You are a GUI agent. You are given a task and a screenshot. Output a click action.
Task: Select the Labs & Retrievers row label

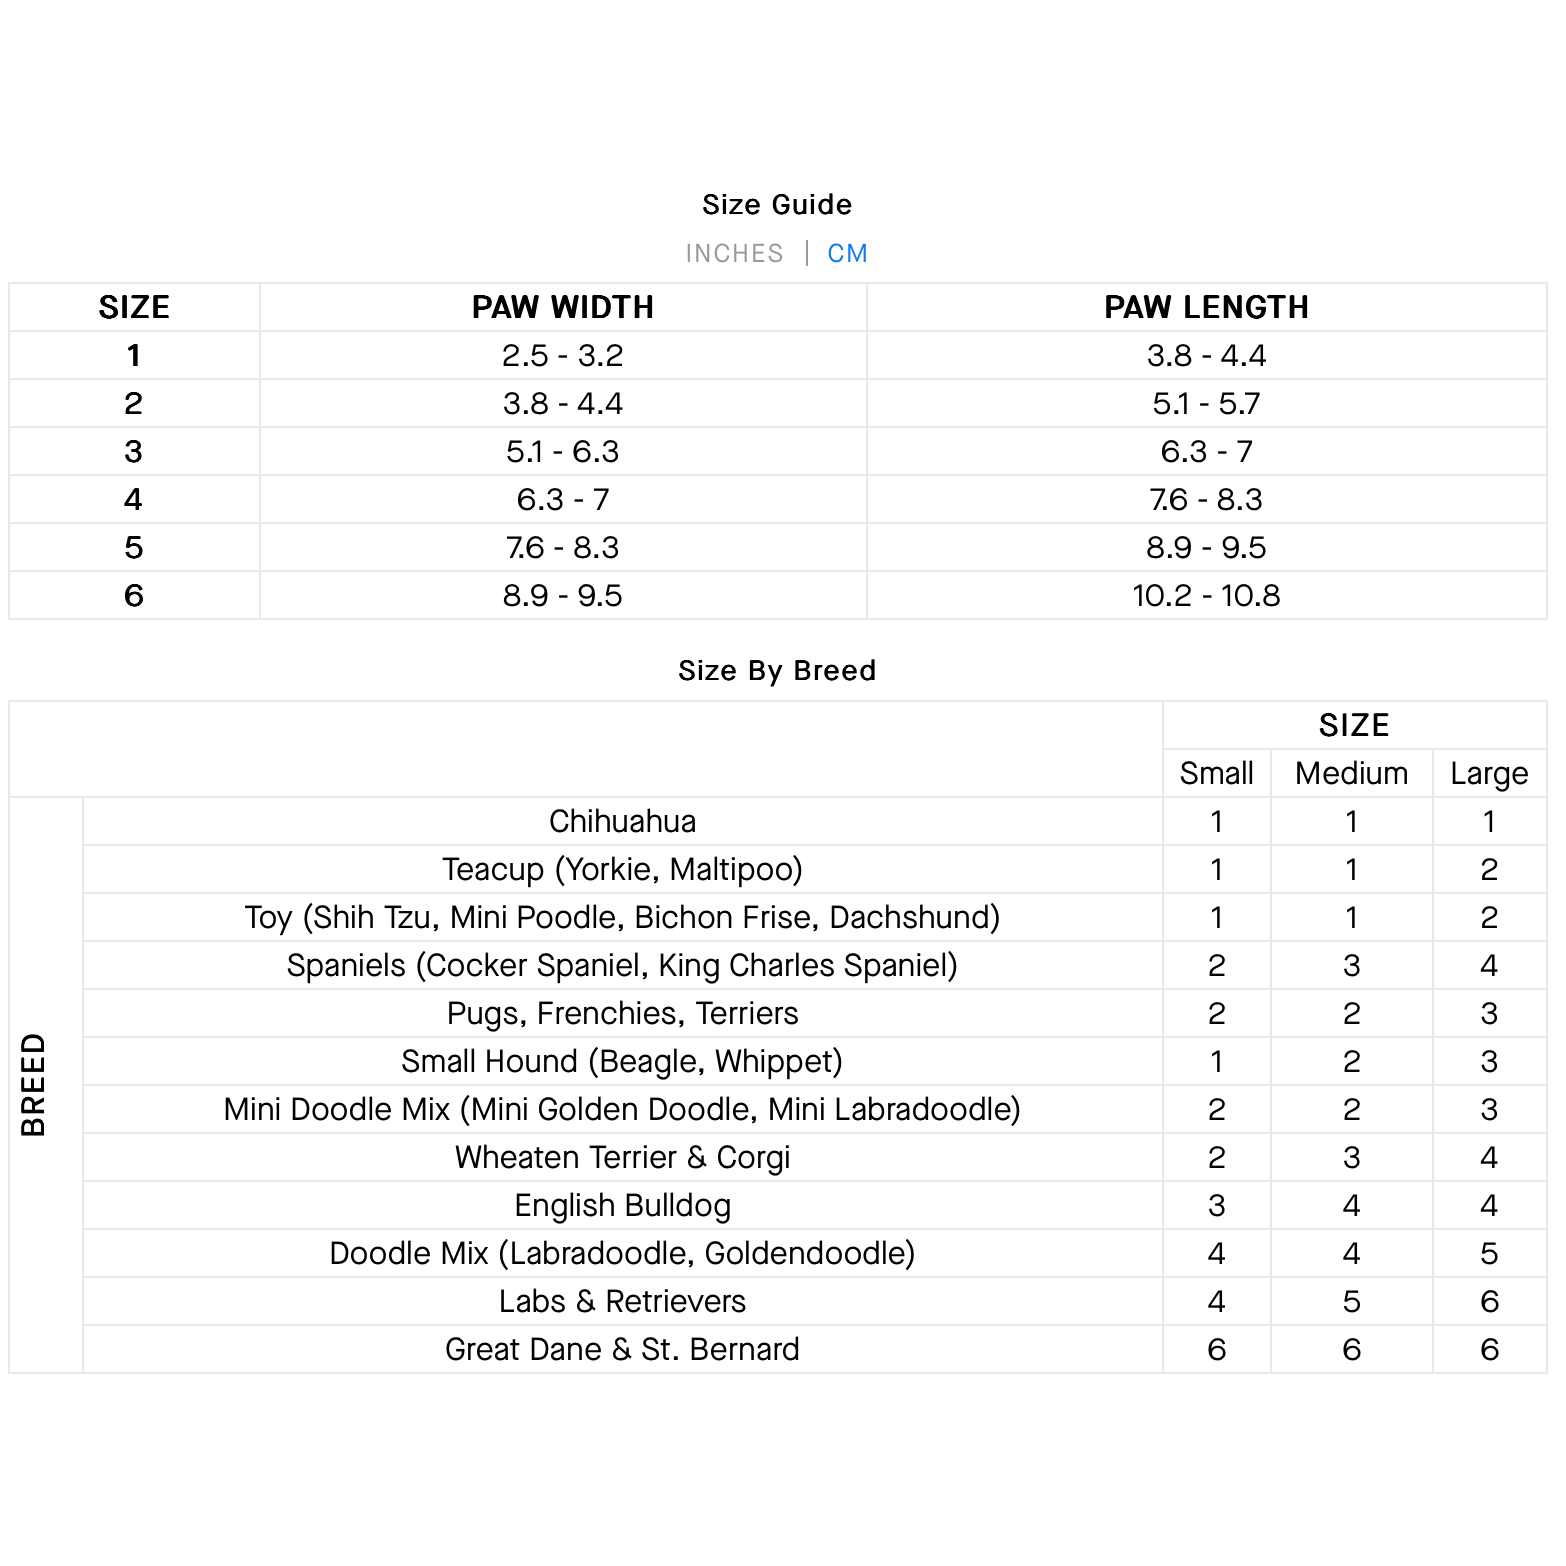(x=622, y=1301)
